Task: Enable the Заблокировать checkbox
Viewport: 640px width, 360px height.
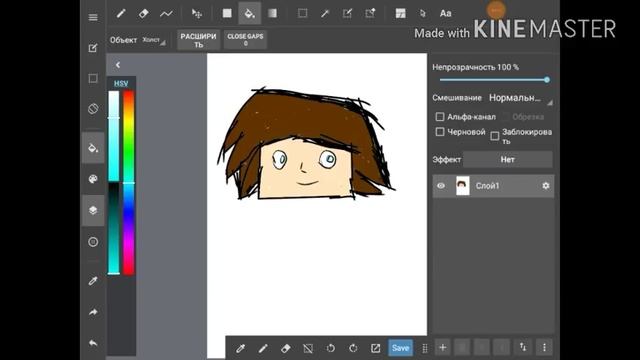Action: point(495,136)
